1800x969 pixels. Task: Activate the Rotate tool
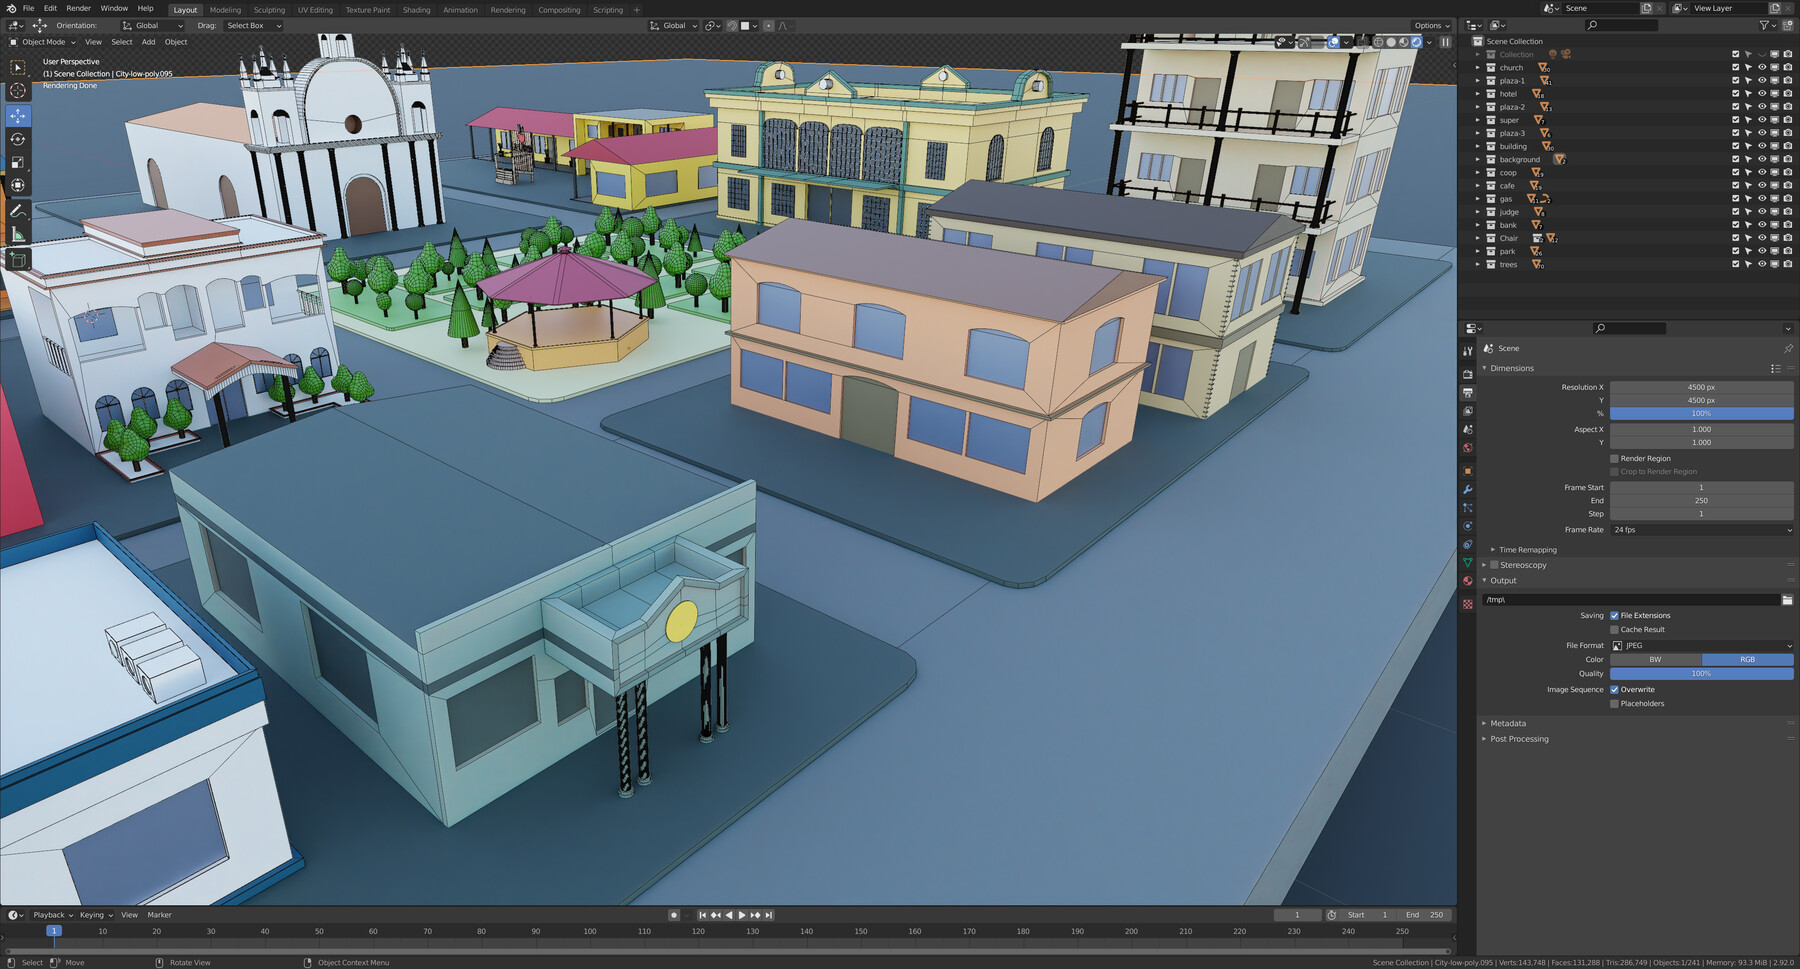click(x=17, y=139)
